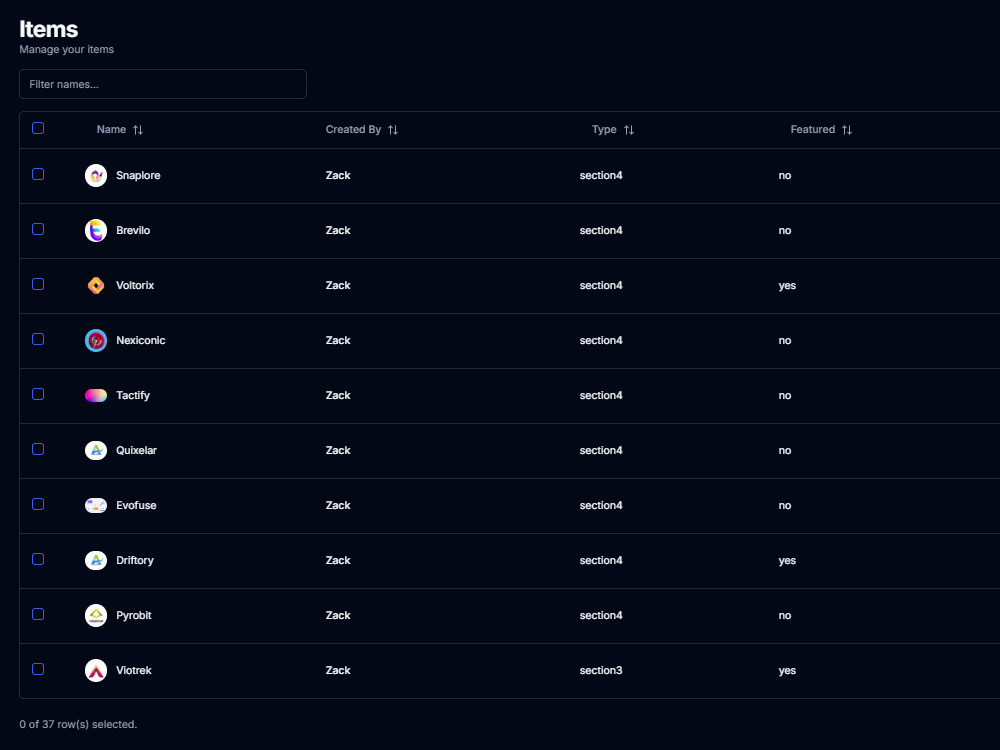This screenshot has width=1000, height=750.
Task: Click the Voltorix name text
Action: pyautogui.click(x=135, y=285)
